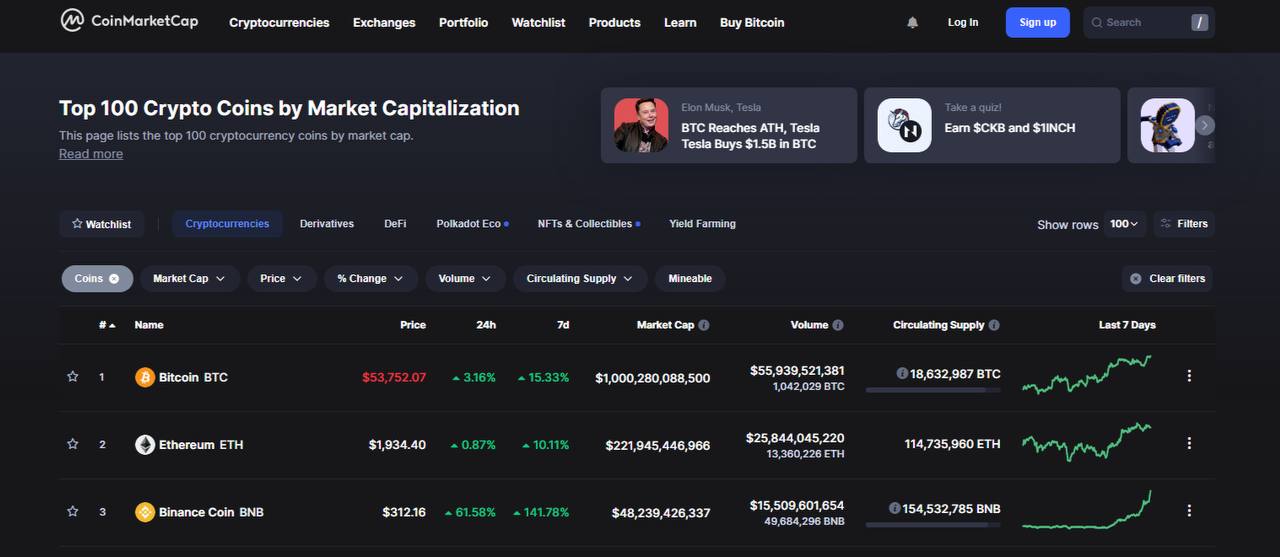Open the Filters button
This screenshot has width=1280, height=557.
(x=1183, y=224)
